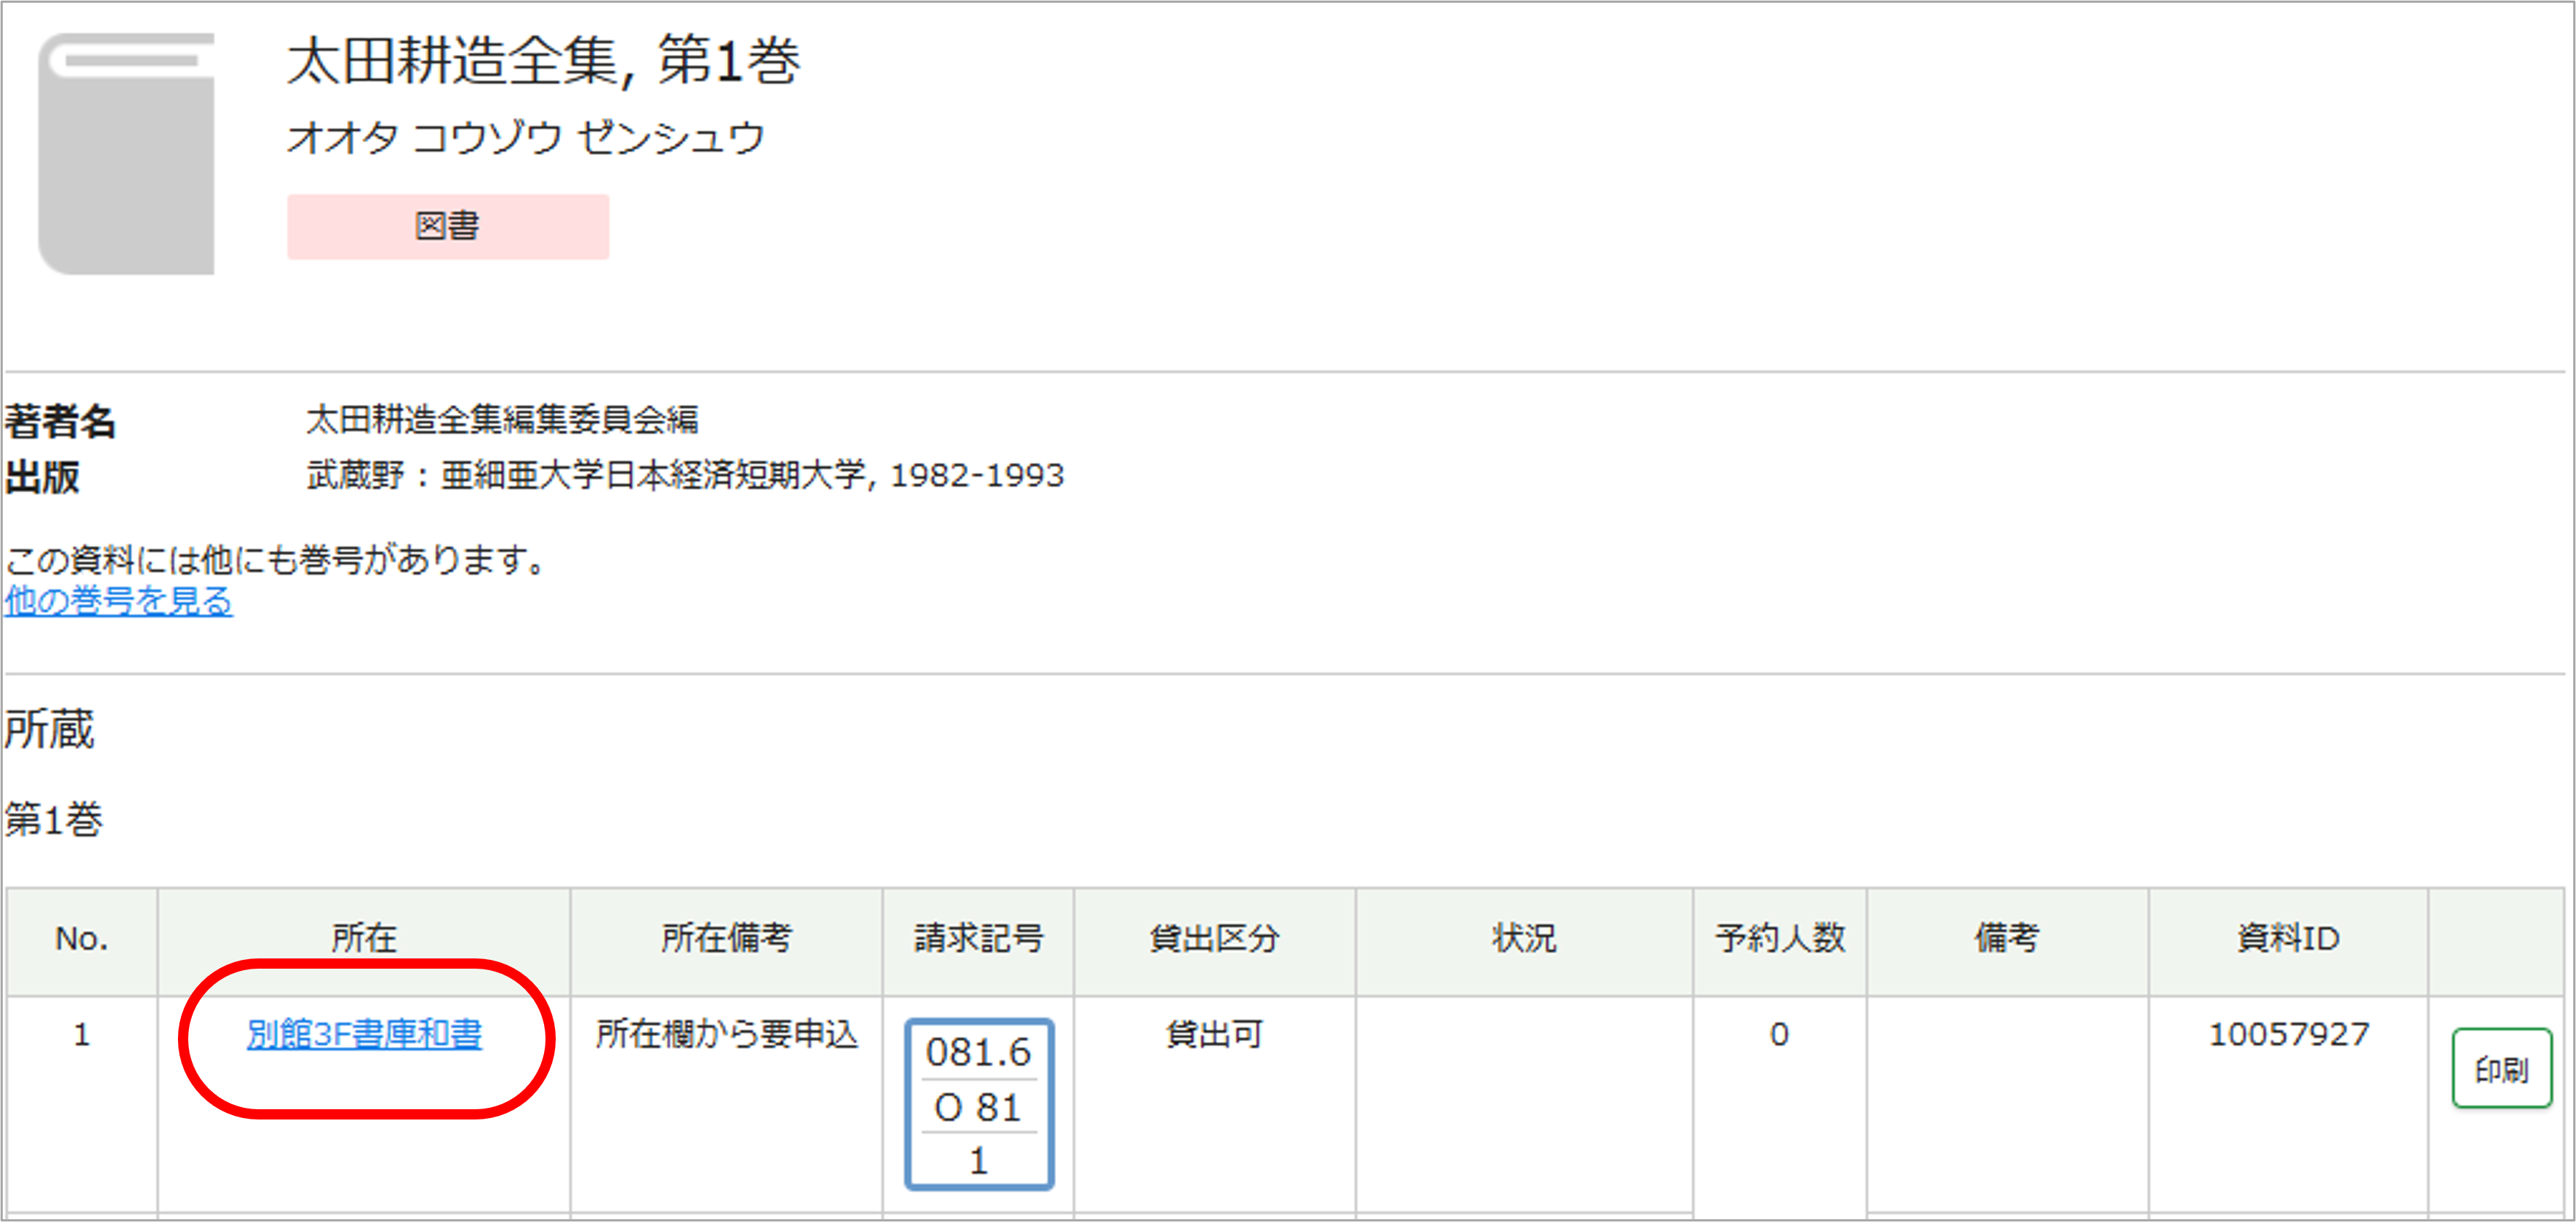Click the author name 太田耕造全集編集委員会編
The image size is (2576, 1222).
tap(502, 420)
